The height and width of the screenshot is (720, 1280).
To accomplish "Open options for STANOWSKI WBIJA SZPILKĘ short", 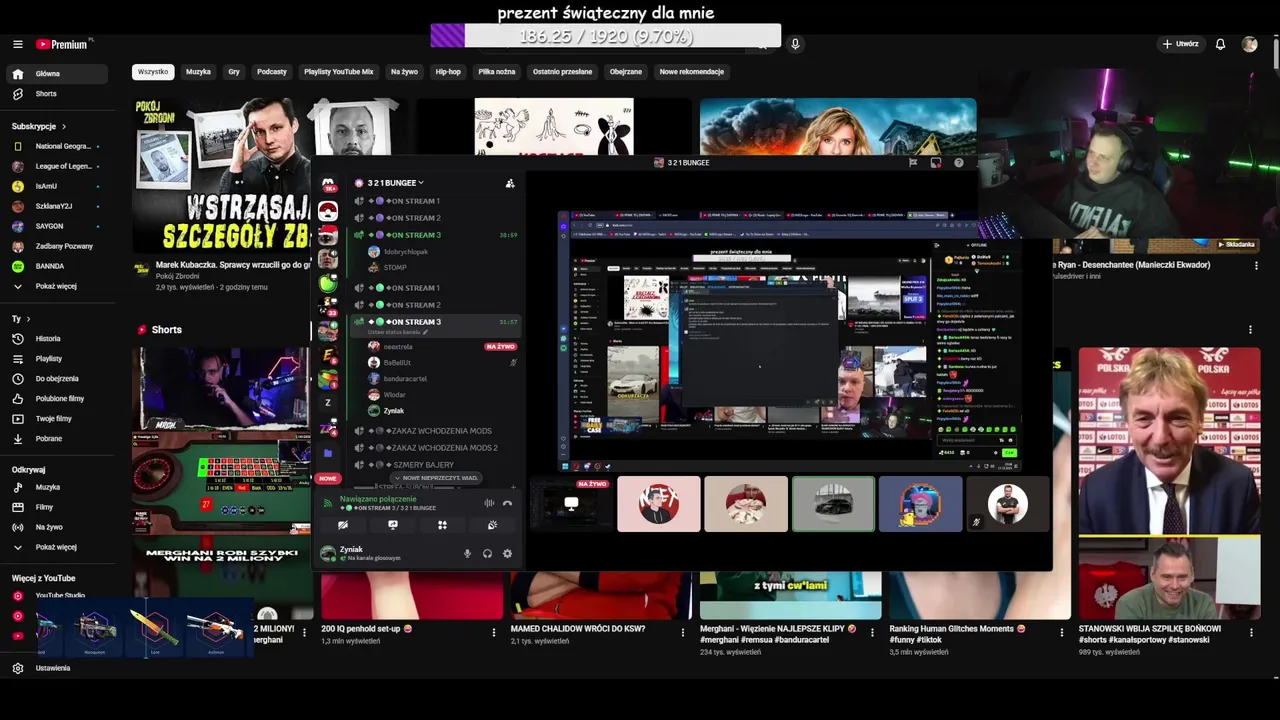I will pyautogui.click(x=1250, y=632).
